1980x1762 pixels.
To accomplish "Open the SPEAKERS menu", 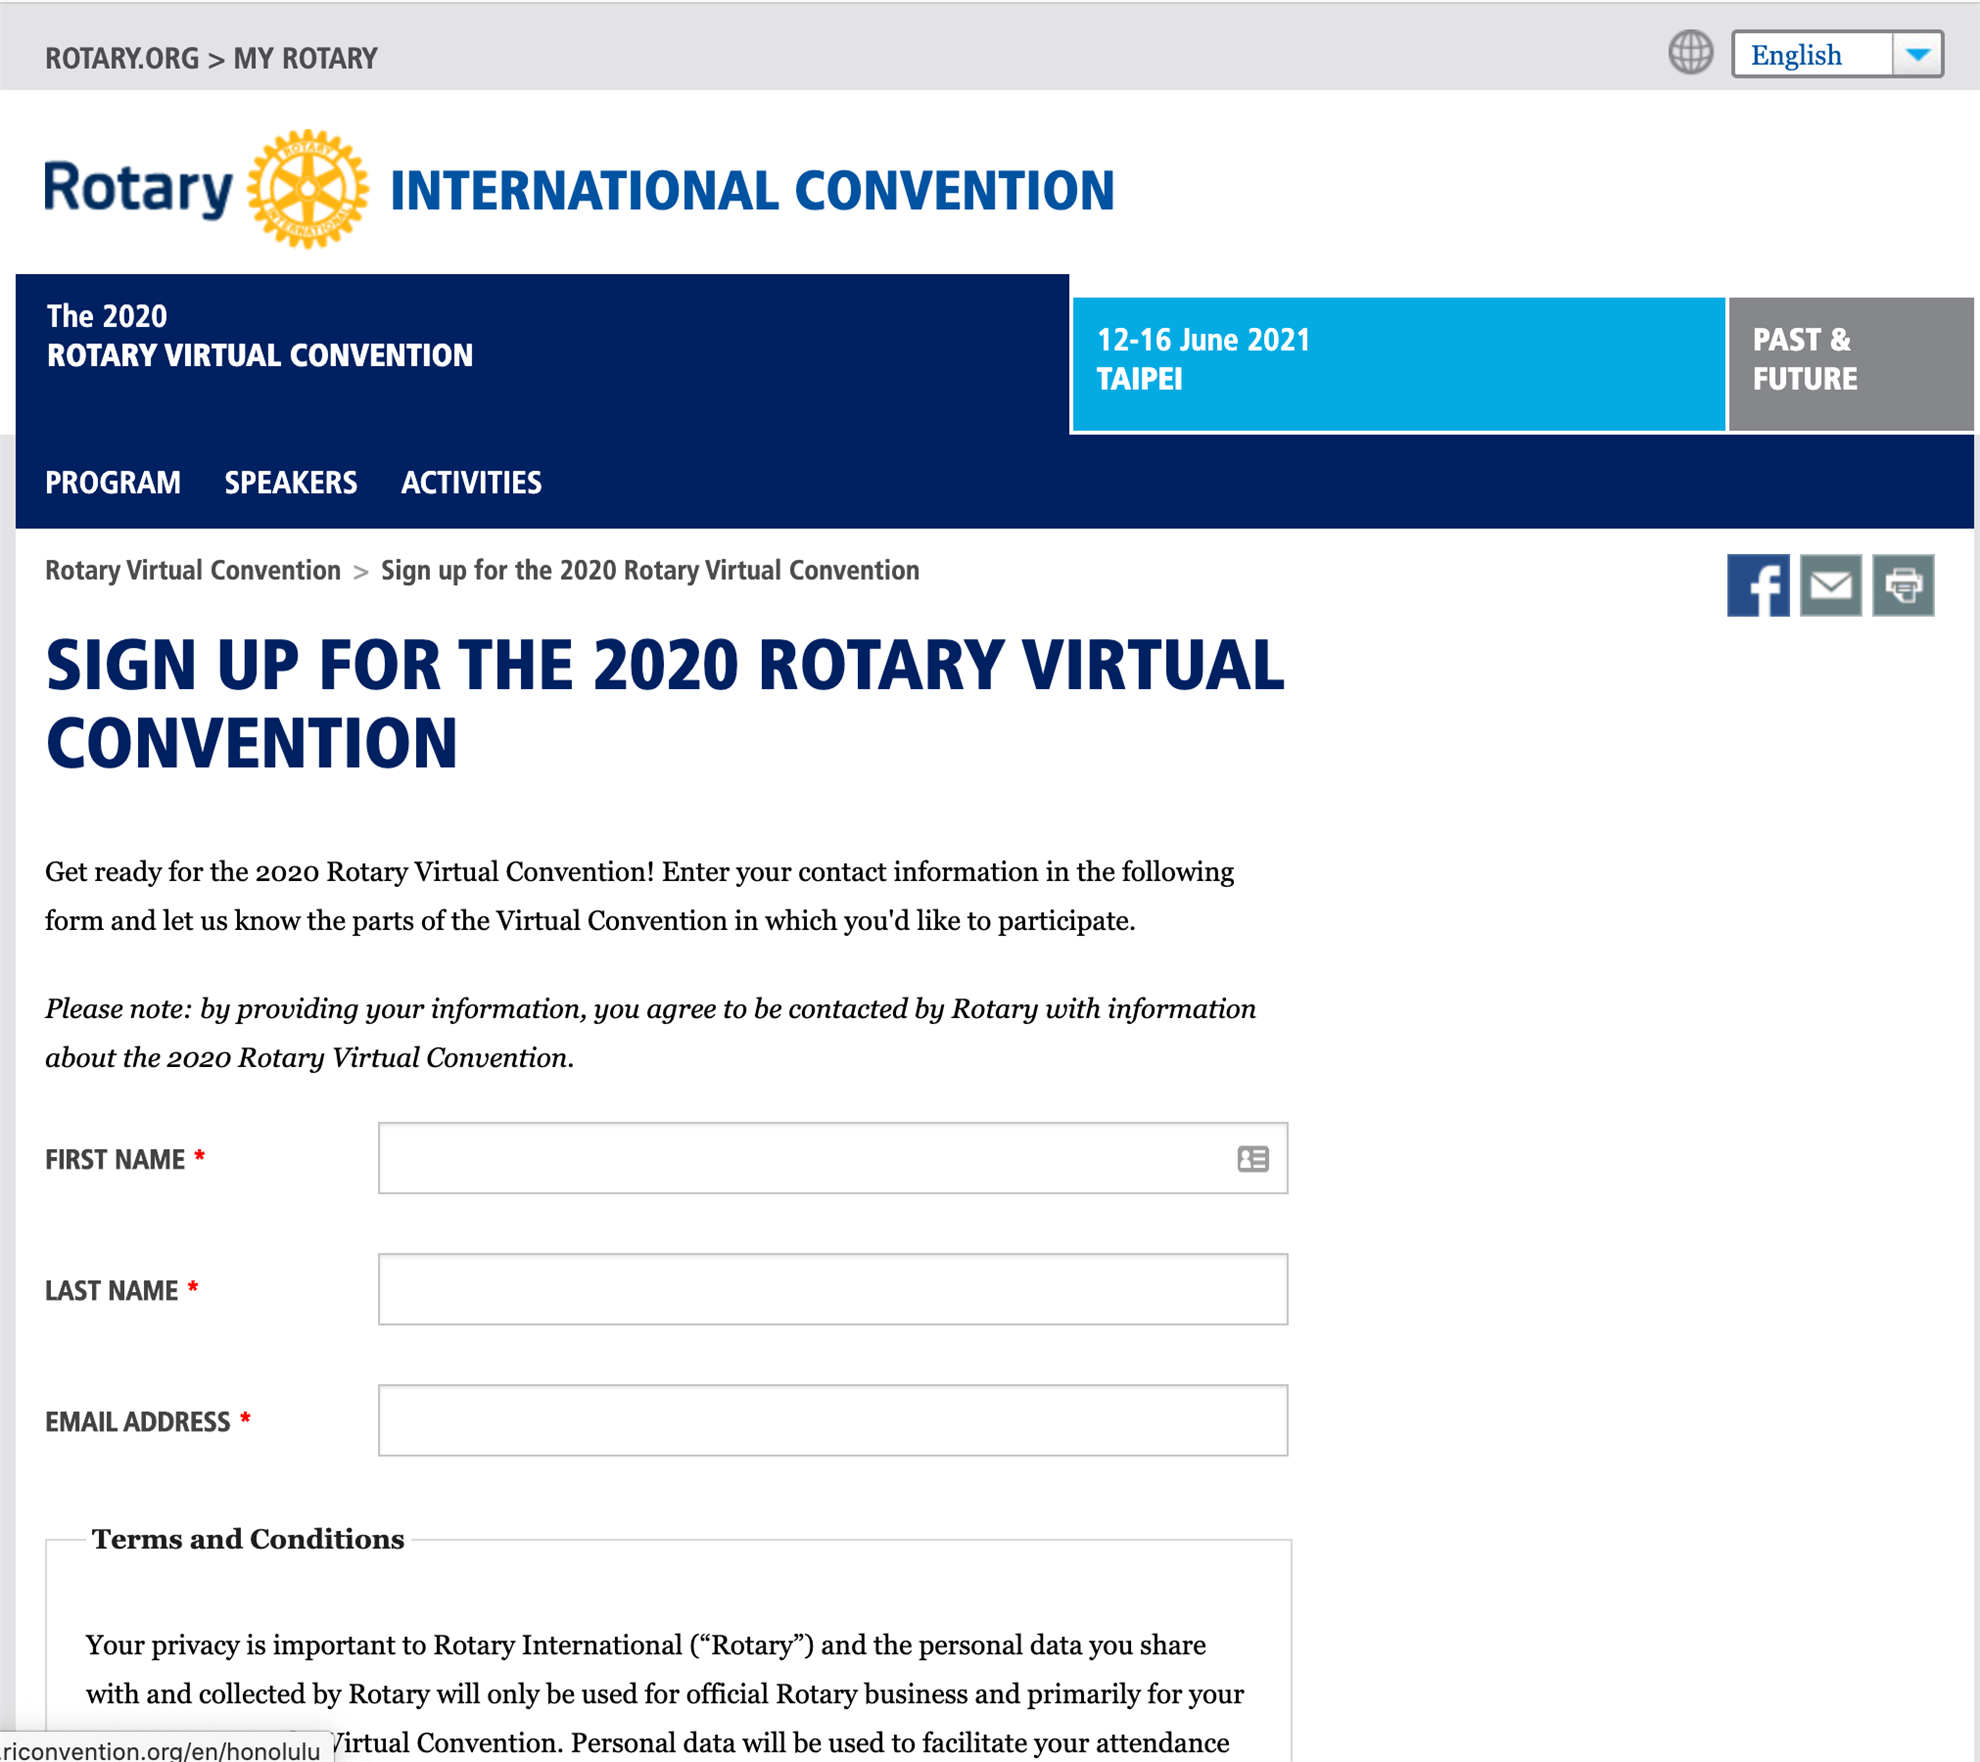I will click(x=290, y=483).
